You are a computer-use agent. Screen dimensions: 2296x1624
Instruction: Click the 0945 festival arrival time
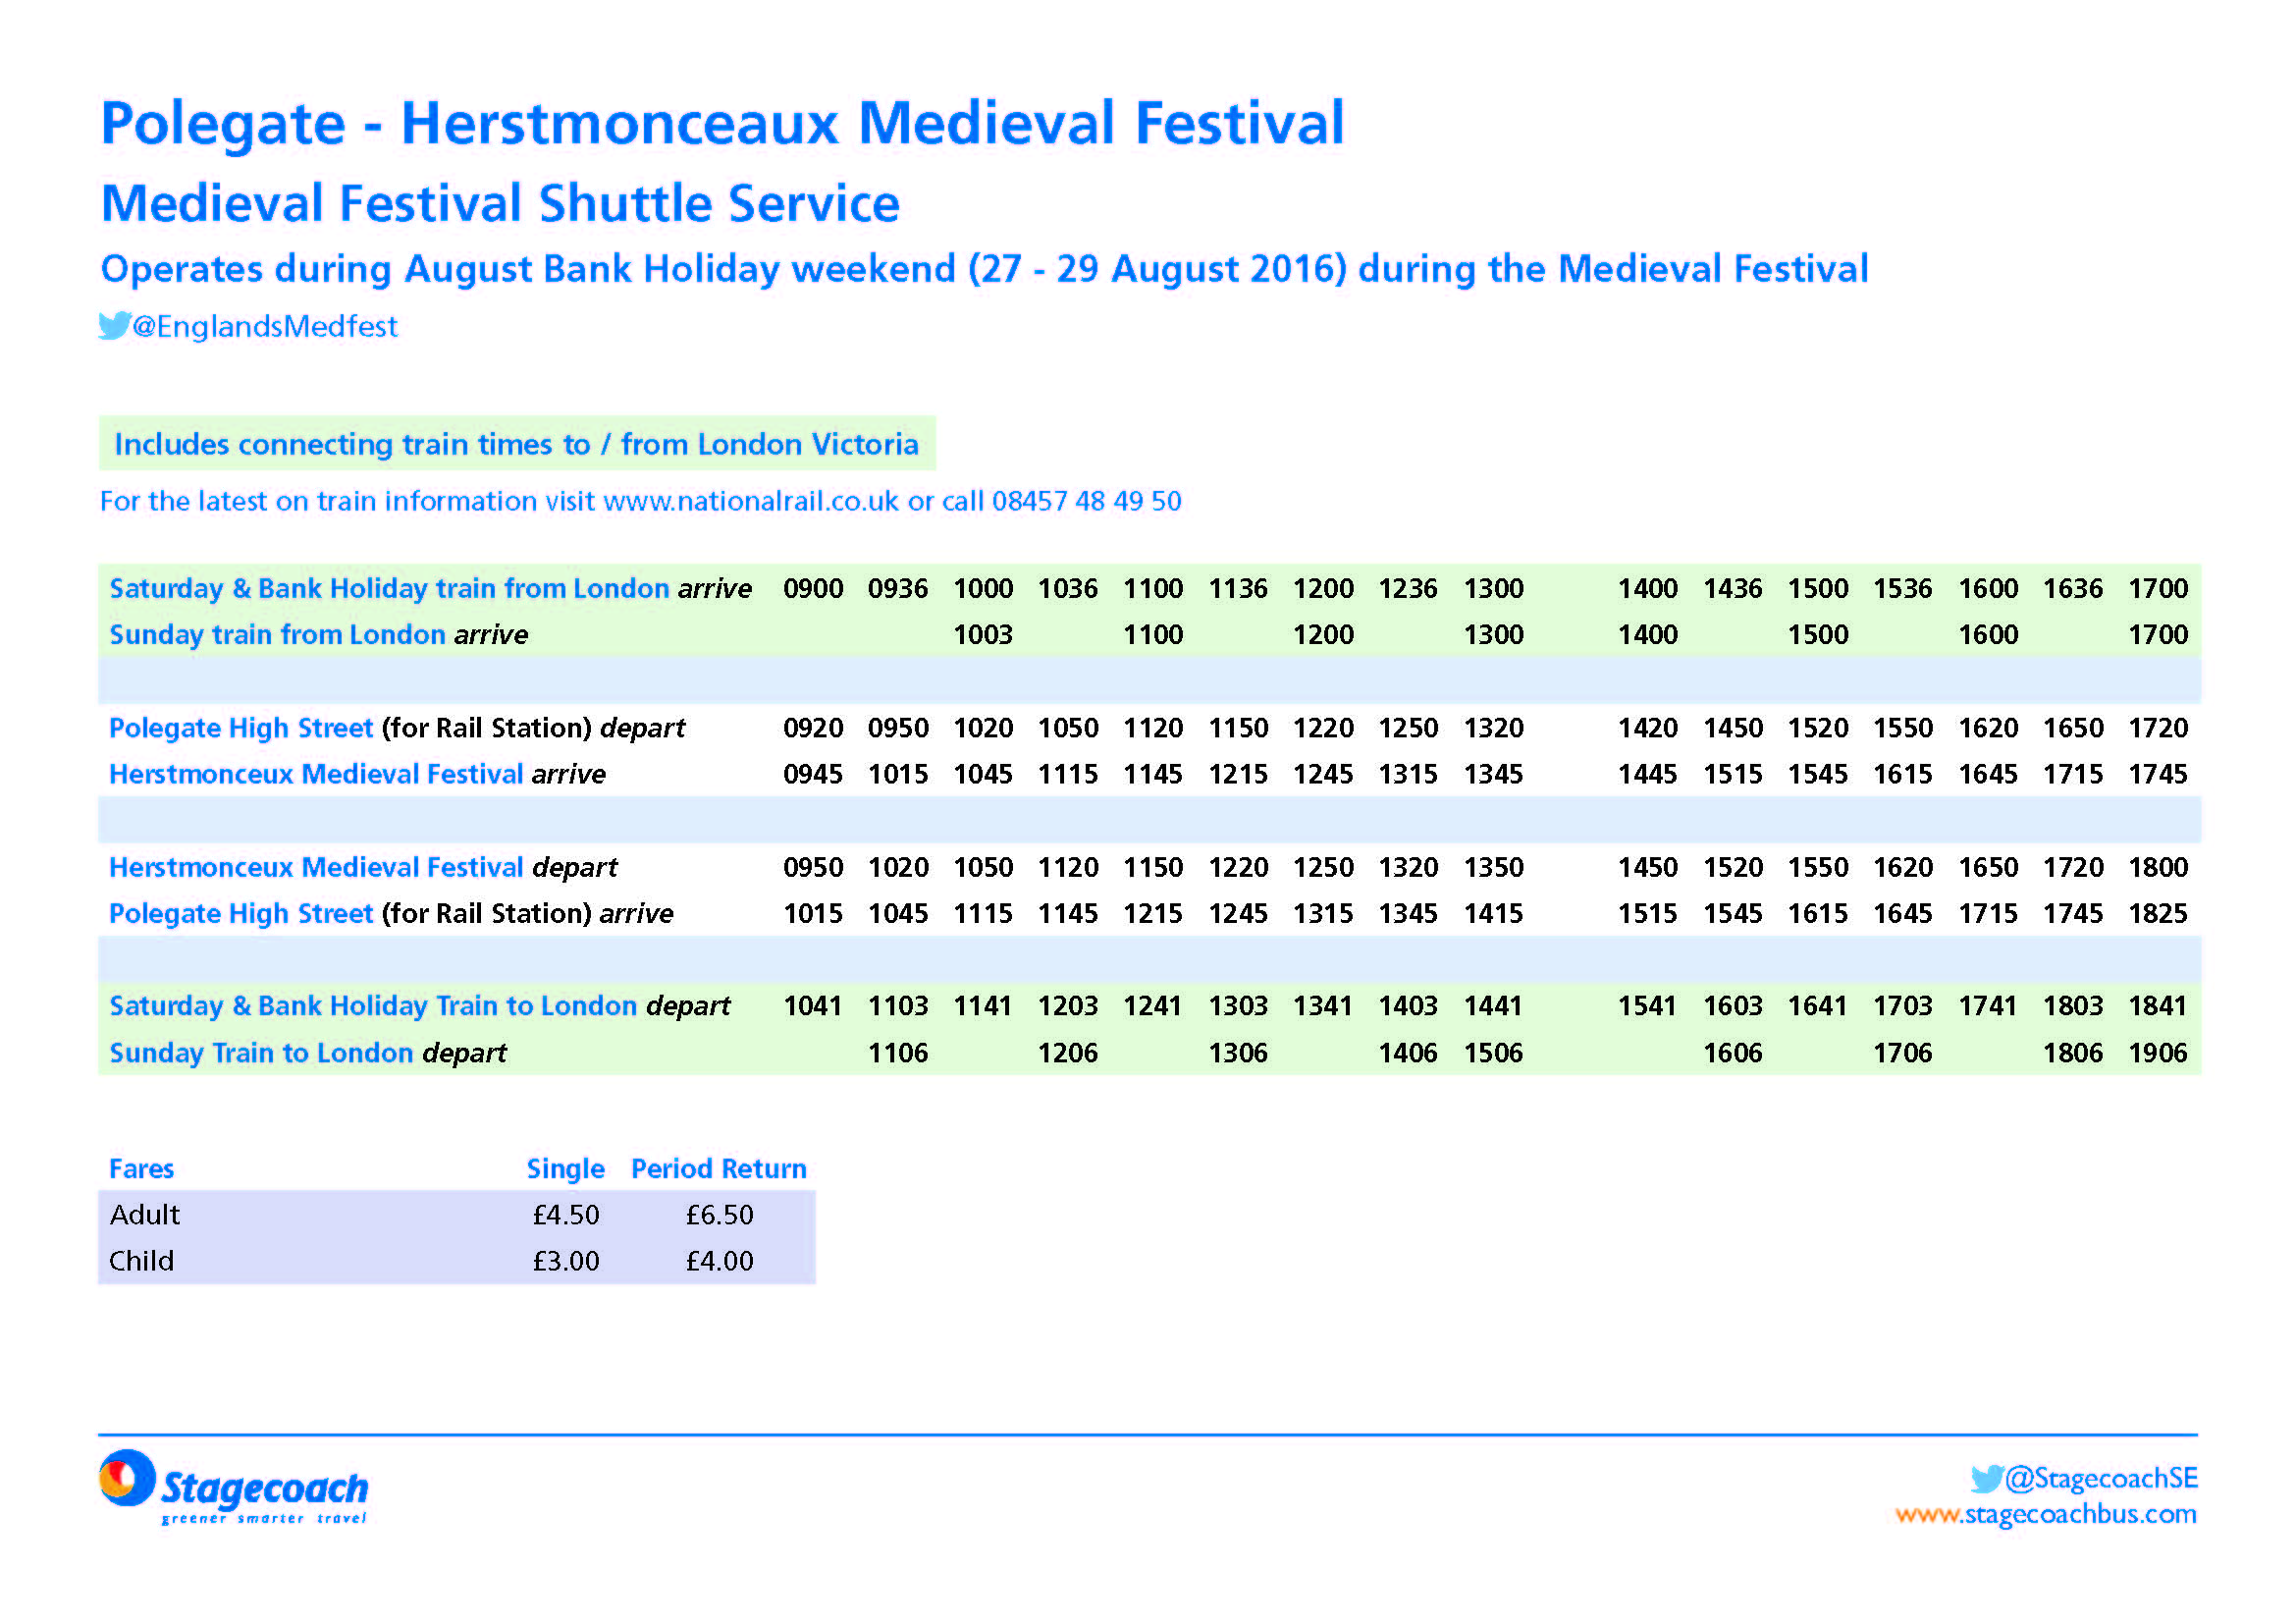(x=813, y=774)
